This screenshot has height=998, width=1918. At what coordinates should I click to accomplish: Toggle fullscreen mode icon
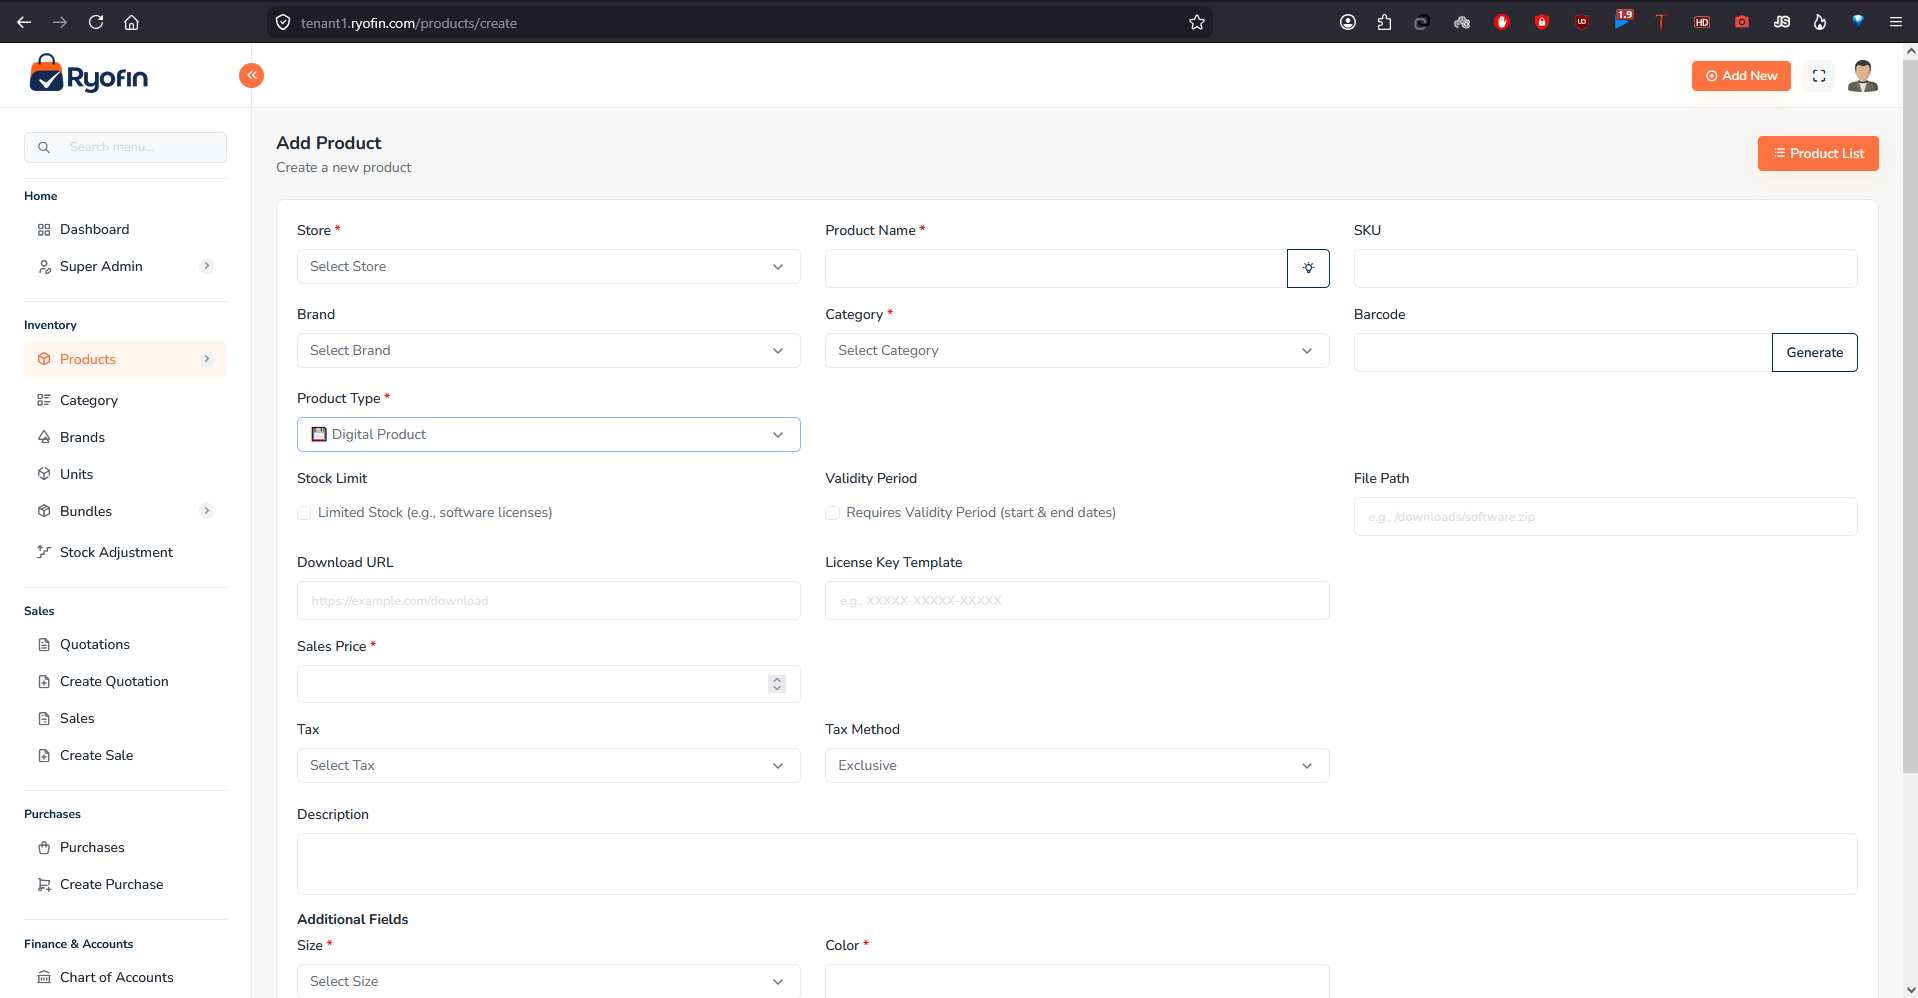pos(1819,76)
